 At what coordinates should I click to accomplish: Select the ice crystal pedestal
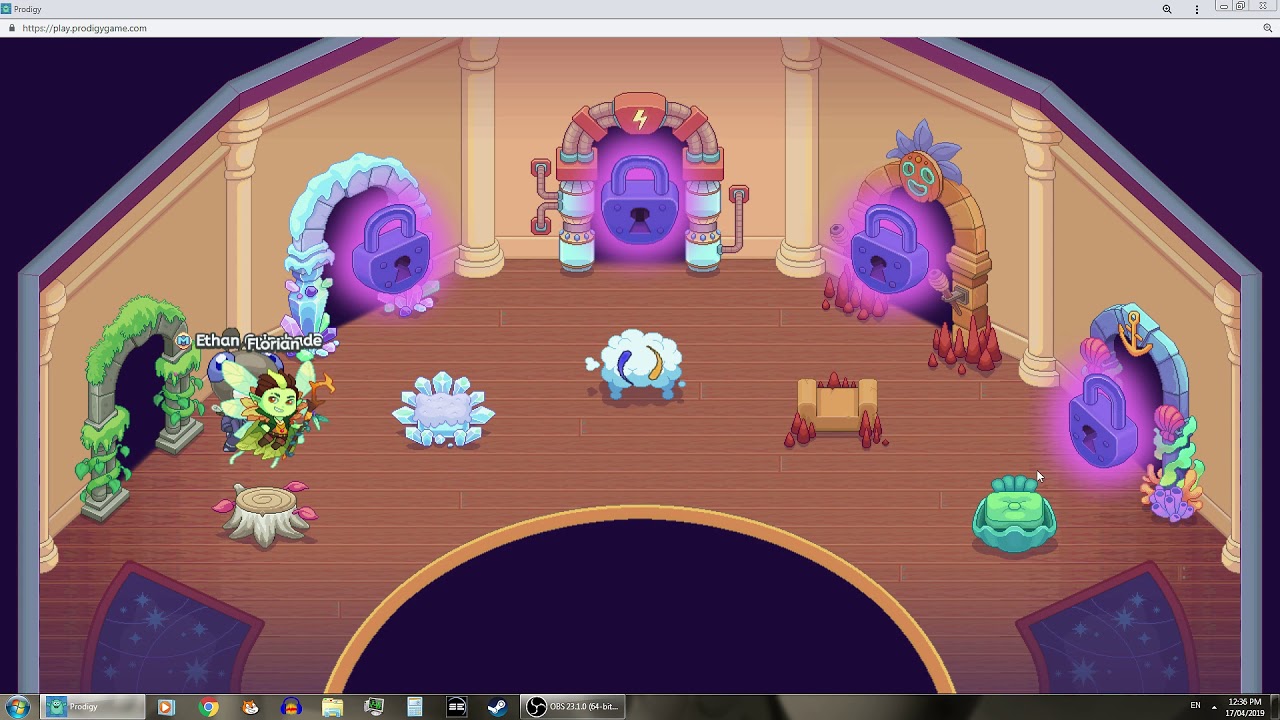pyautogui.click(x=444, y=410)
